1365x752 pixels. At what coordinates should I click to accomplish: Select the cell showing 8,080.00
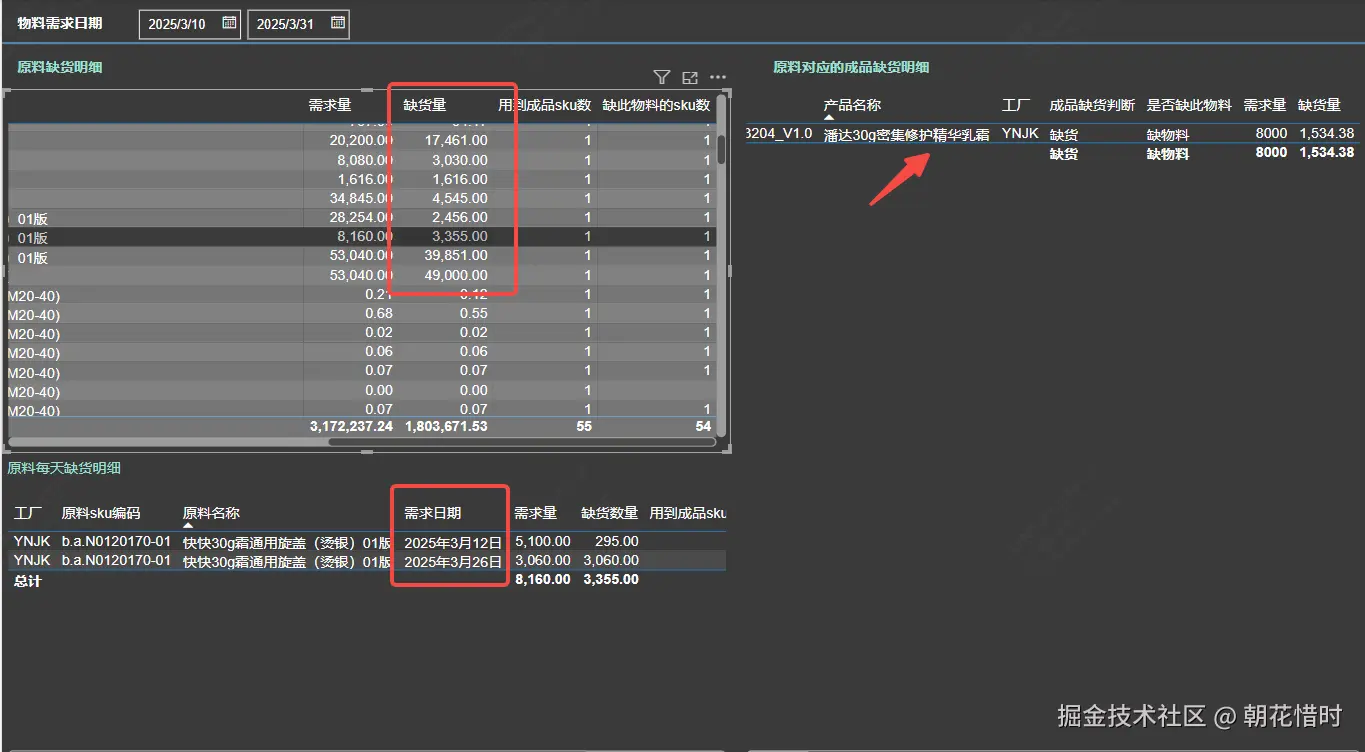[x=365, y=160]
